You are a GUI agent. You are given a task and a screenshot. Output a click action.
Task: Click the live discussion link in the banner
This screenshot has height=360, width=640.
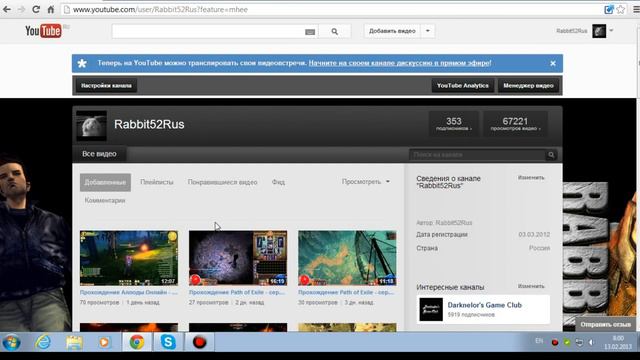pyautogui.click(x=400, y=63)
